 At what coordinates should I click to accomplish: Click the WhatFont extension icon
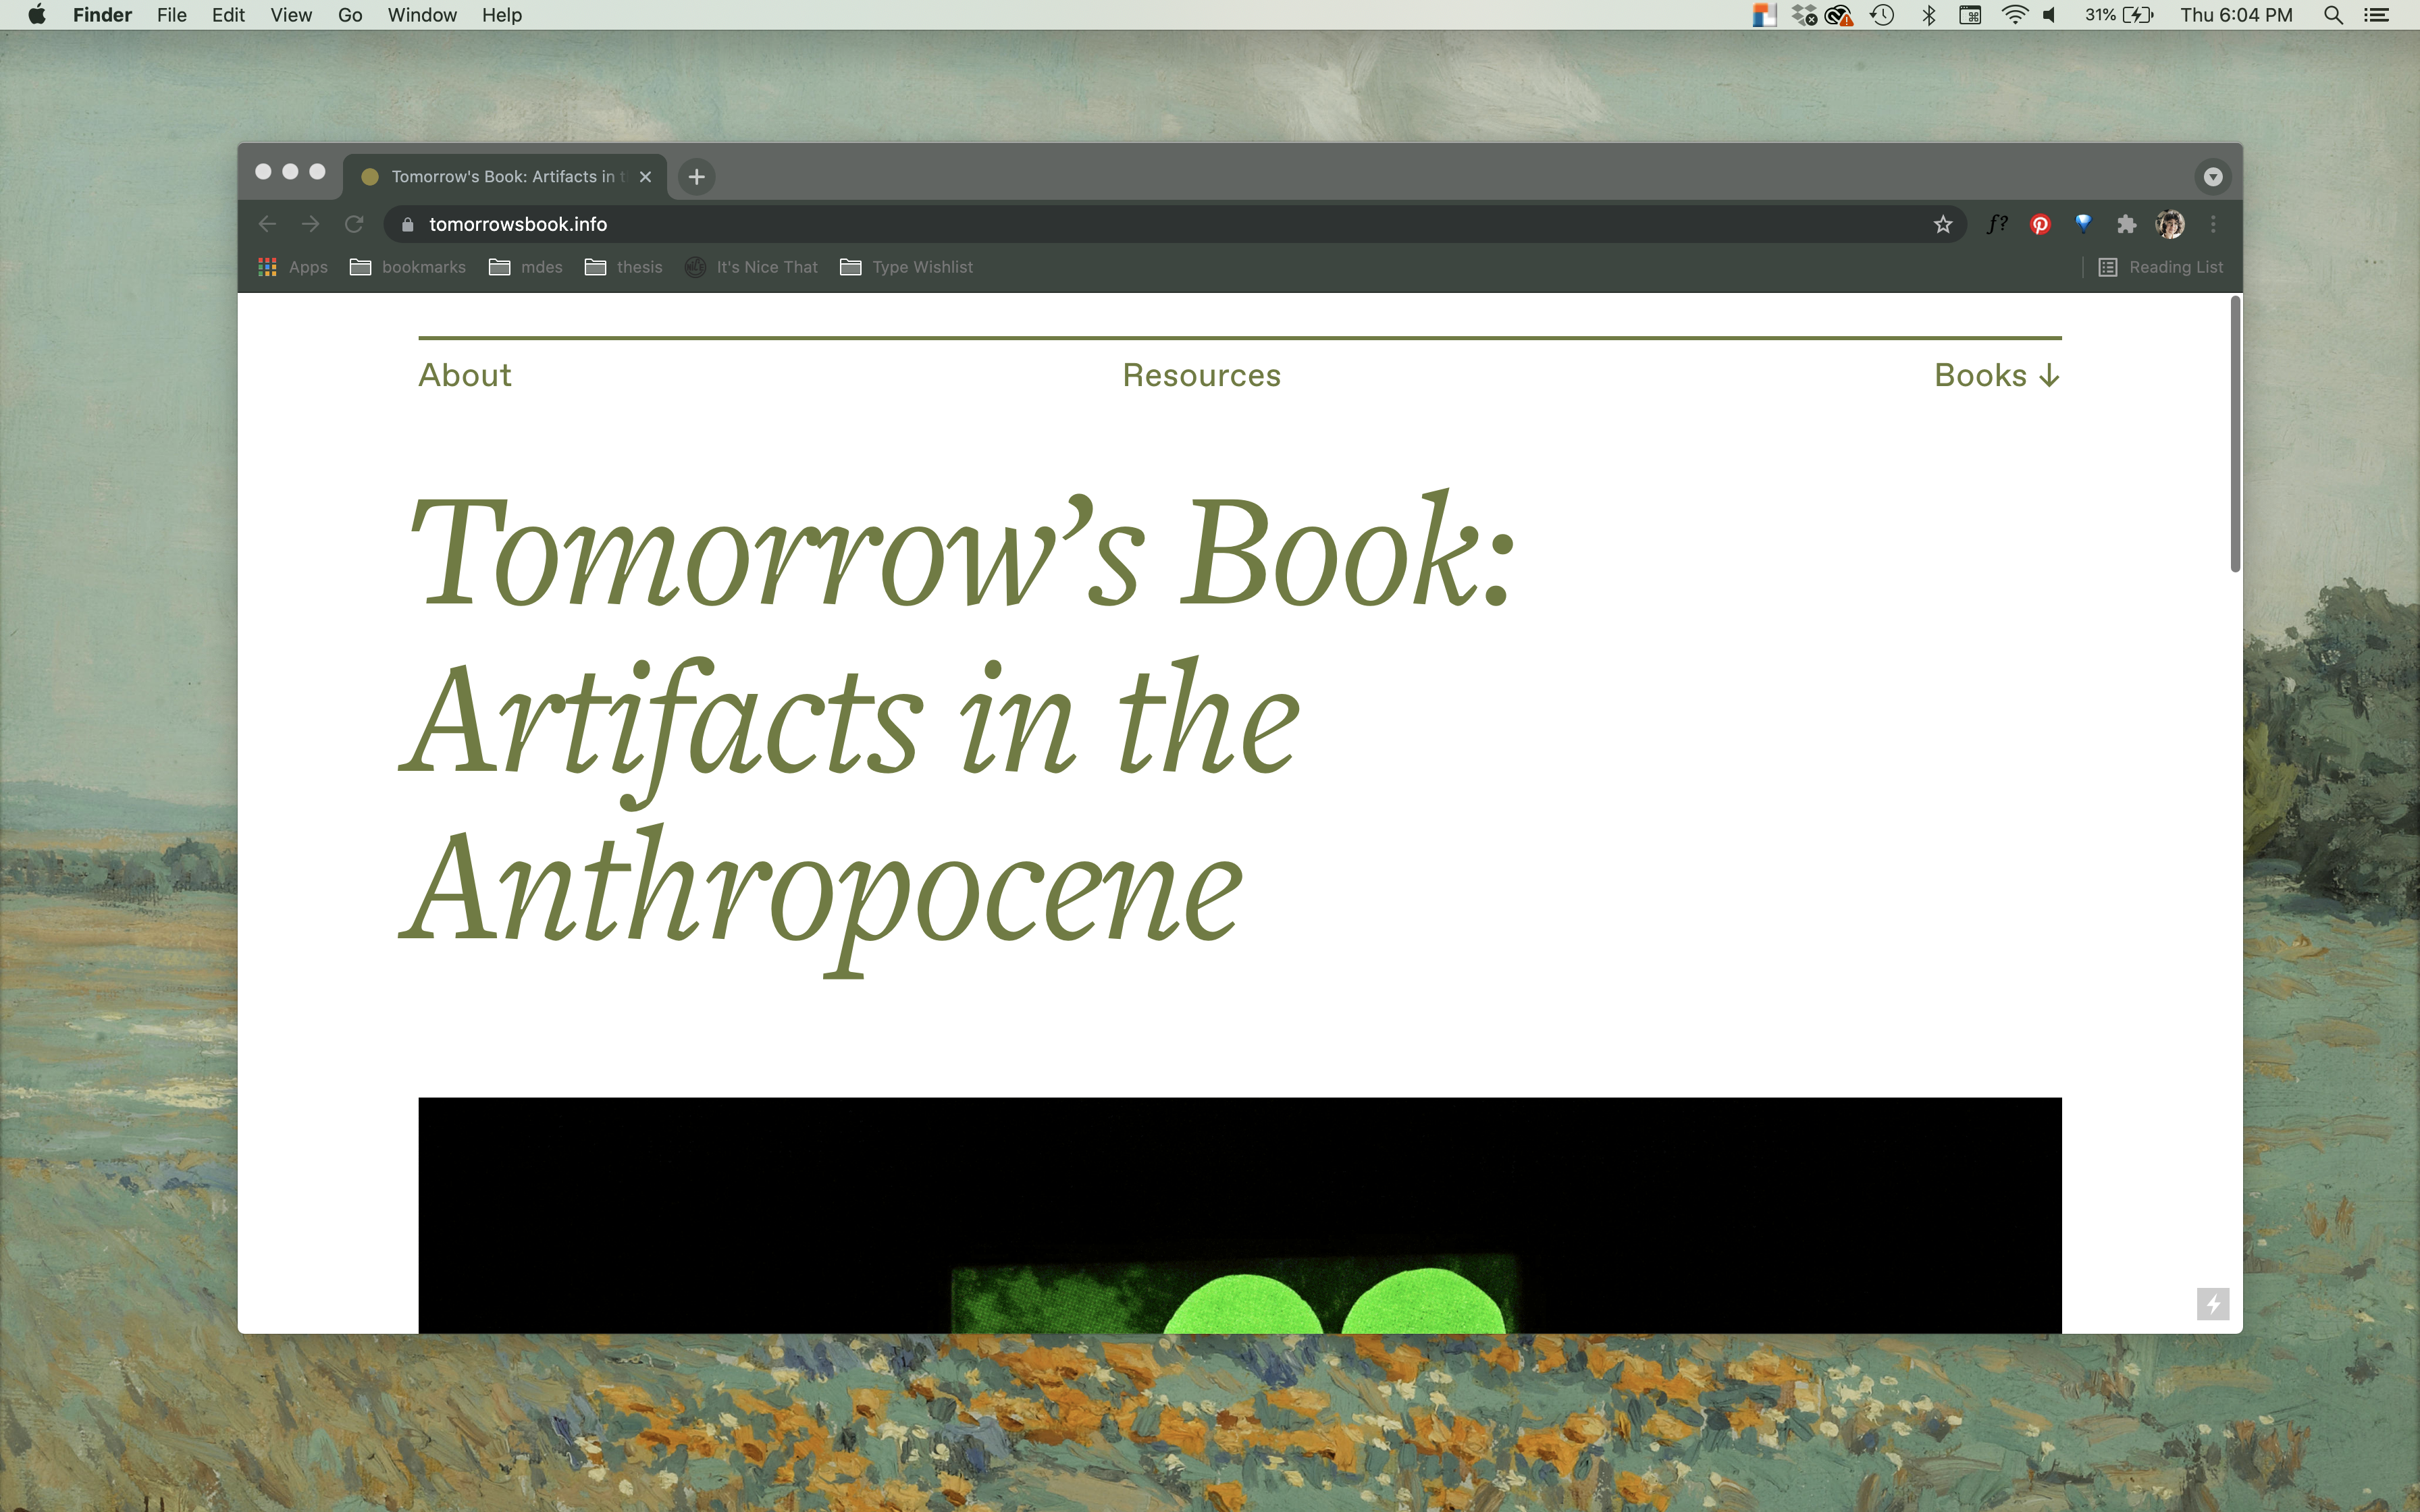point(1997,224)
